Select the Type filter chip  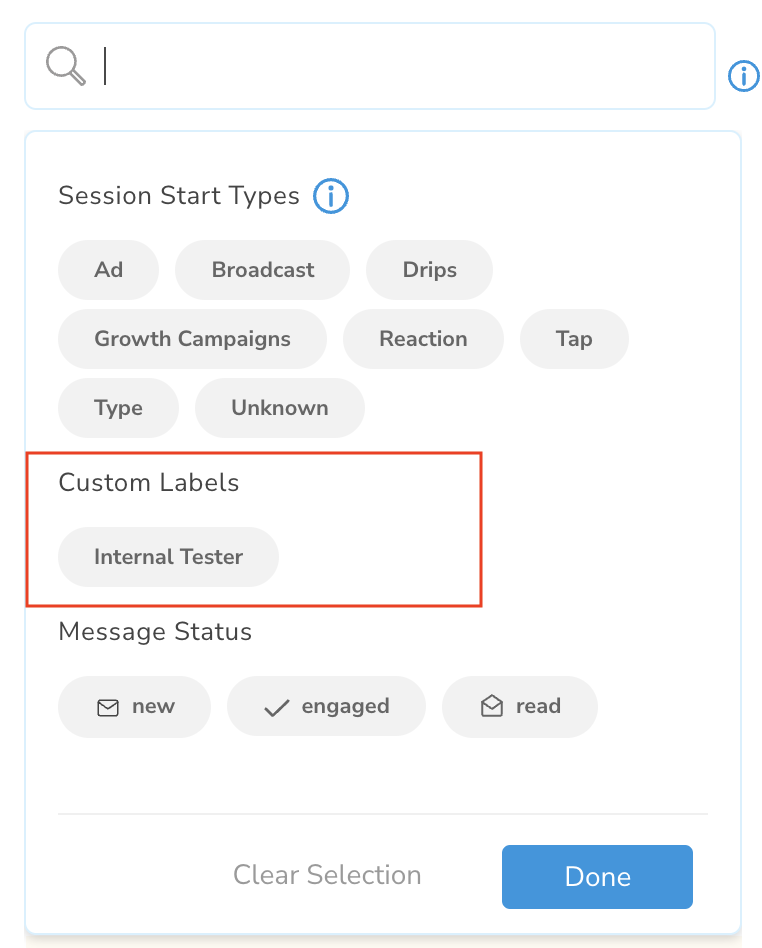click(119, 407)
